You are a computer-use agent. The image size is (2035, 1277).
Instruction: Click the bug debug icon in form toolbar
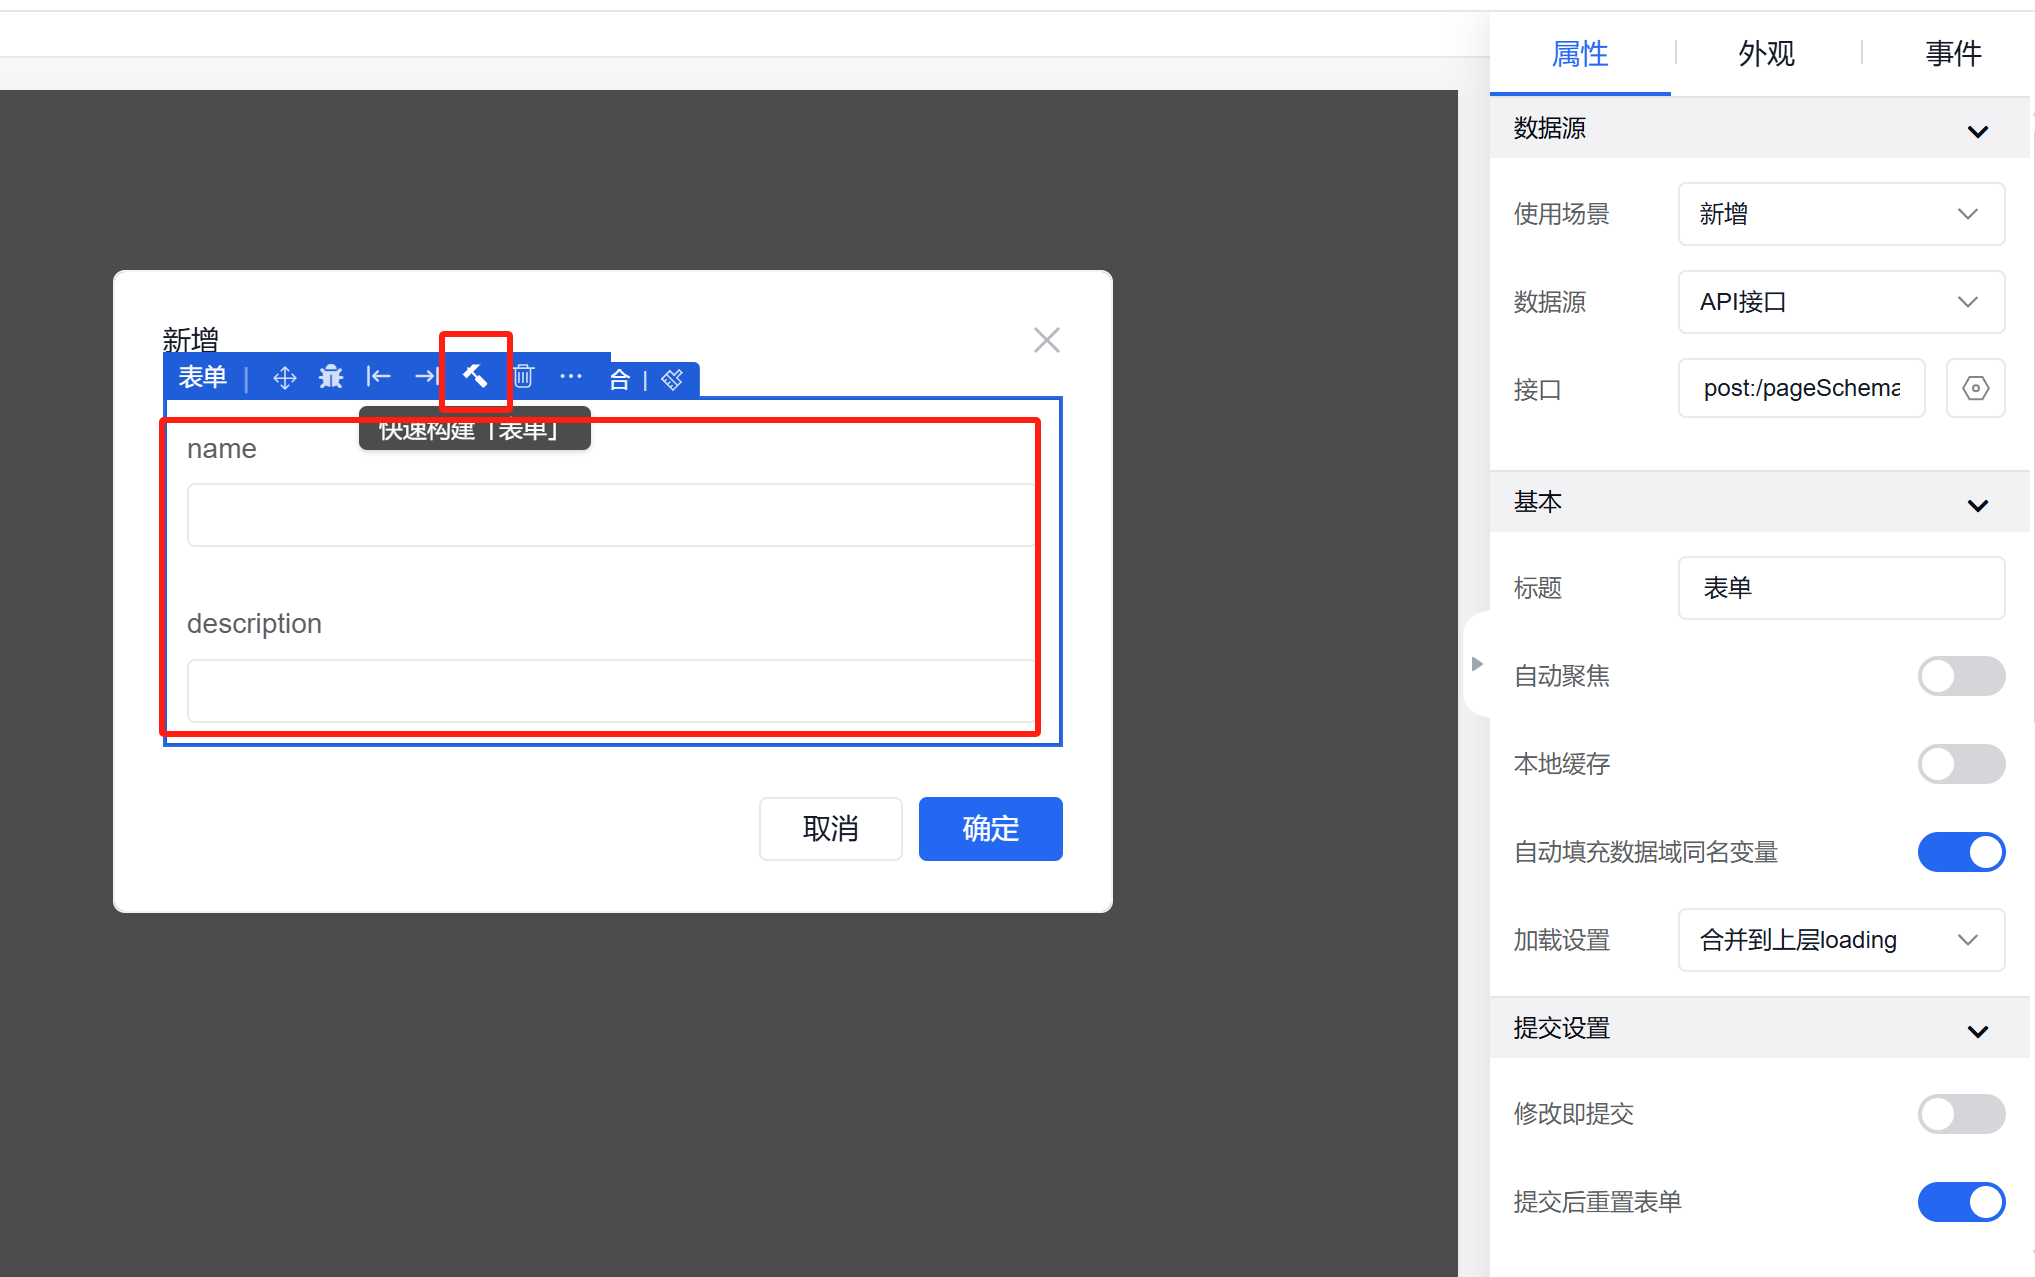(331, 377)
